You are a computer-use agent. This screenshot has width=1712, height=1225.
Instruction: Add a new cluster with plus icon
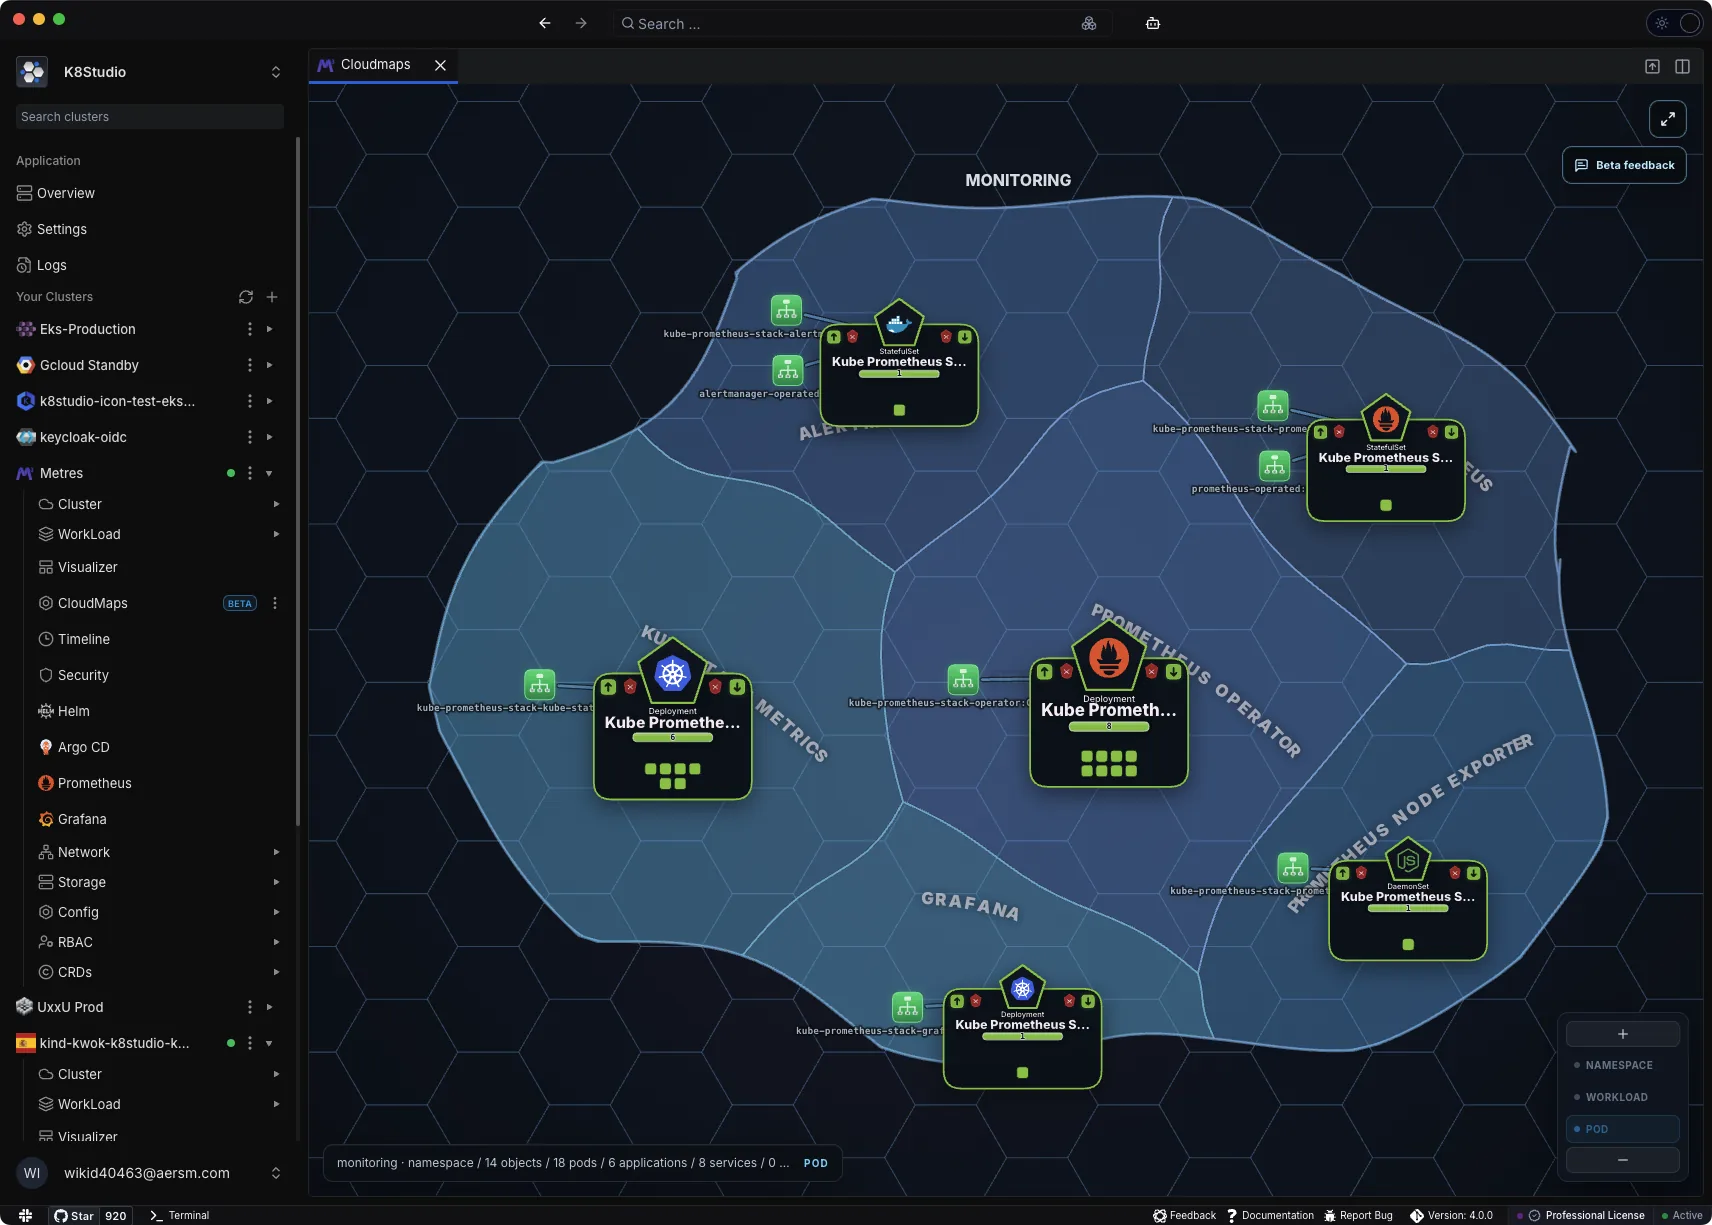(x=272, y=297)
